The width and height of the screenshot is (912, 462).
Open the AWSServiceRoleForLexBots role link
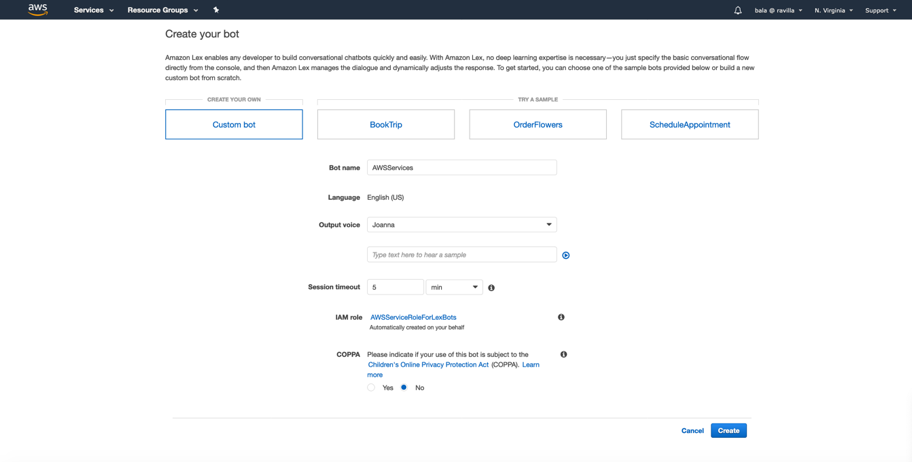(x=414, y=317)
